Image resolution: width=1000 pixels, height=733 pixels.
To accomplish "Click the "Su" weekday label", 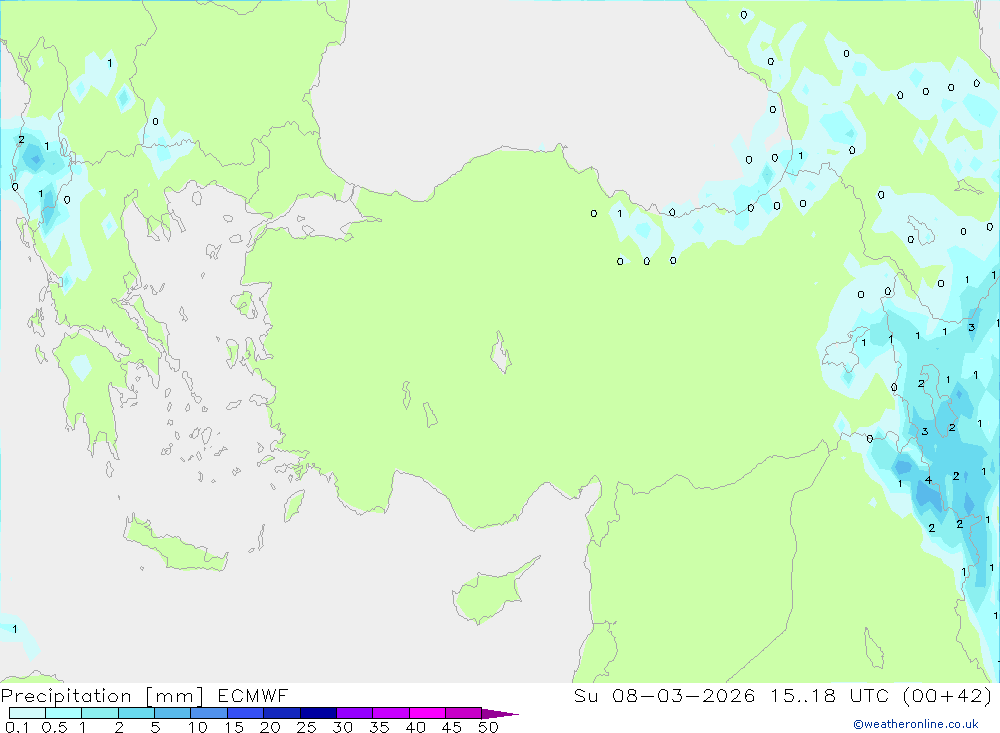I will pyautogui.click(x=585, y=695).
